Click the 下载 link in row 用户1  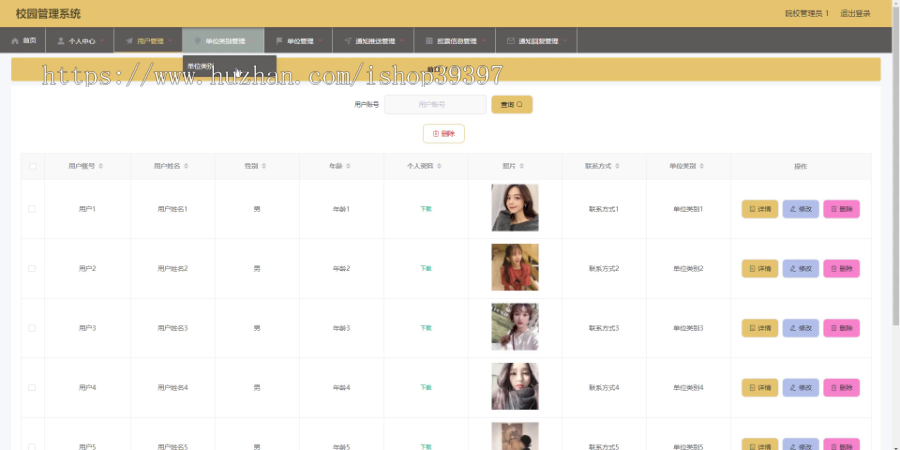426,209
